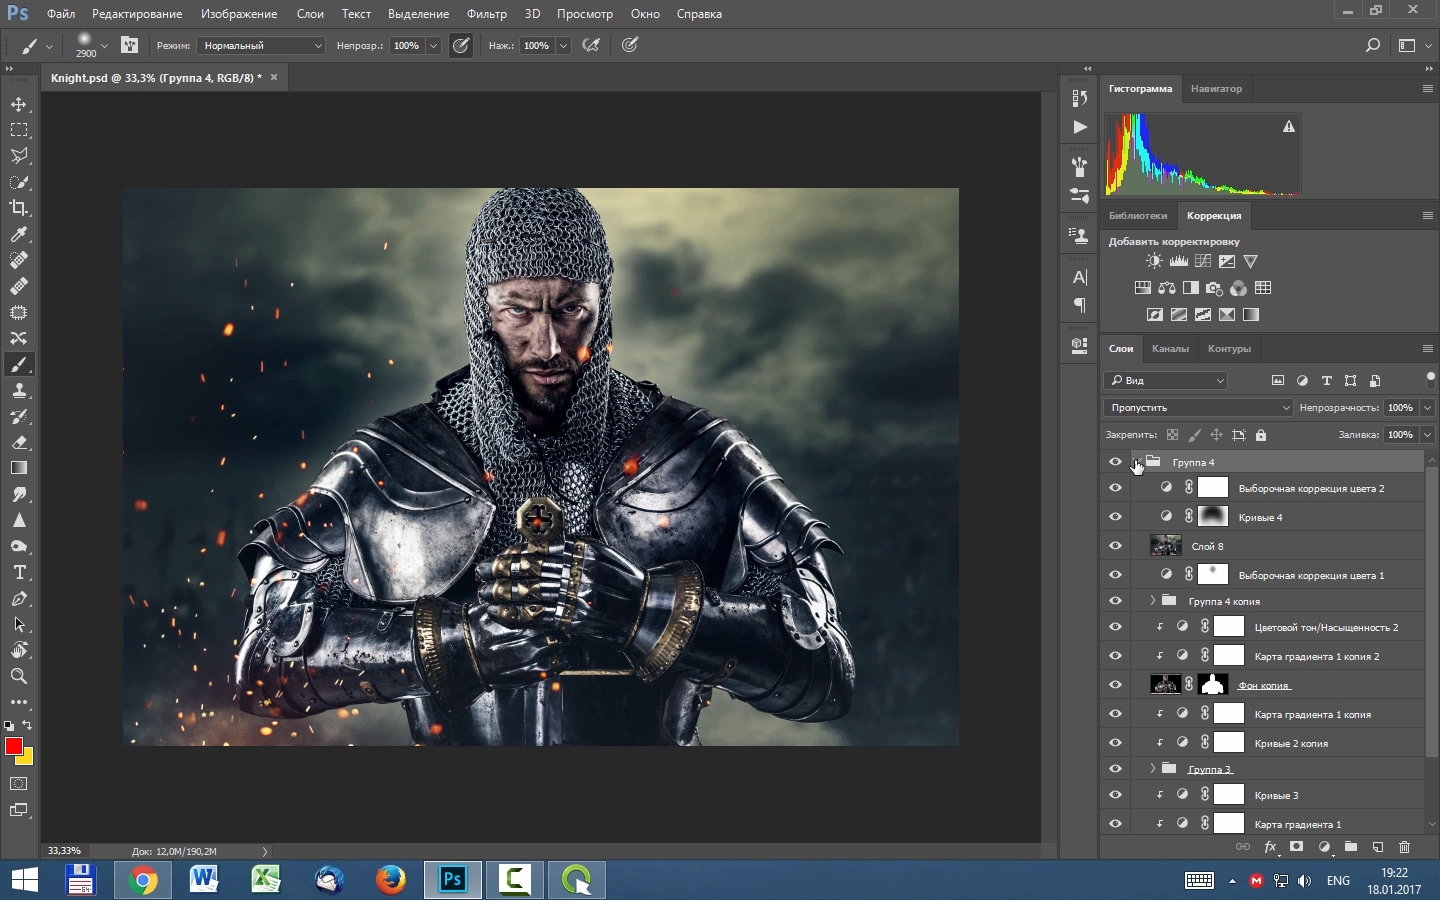Hide the Слой 8 layer
1440x900 pixels.
[1115, 546]
